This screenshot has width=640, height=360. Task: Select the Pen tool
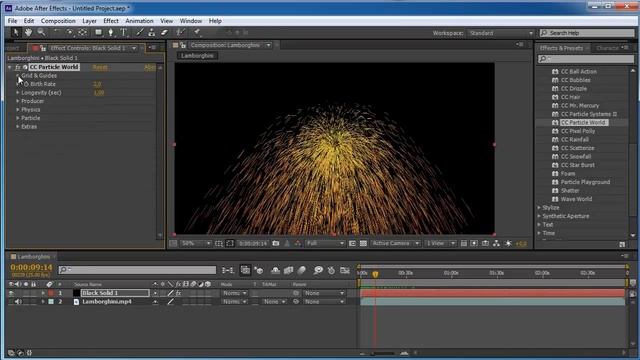[x=111, y=32]
